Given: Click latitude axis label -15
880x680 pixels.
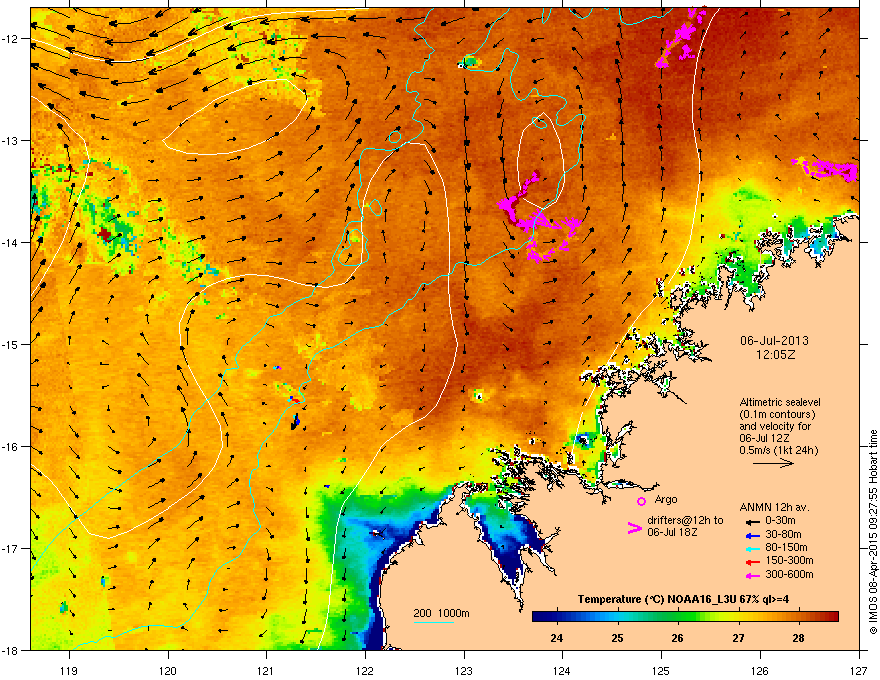Looking at the screenshot, I should click(11, 344).
